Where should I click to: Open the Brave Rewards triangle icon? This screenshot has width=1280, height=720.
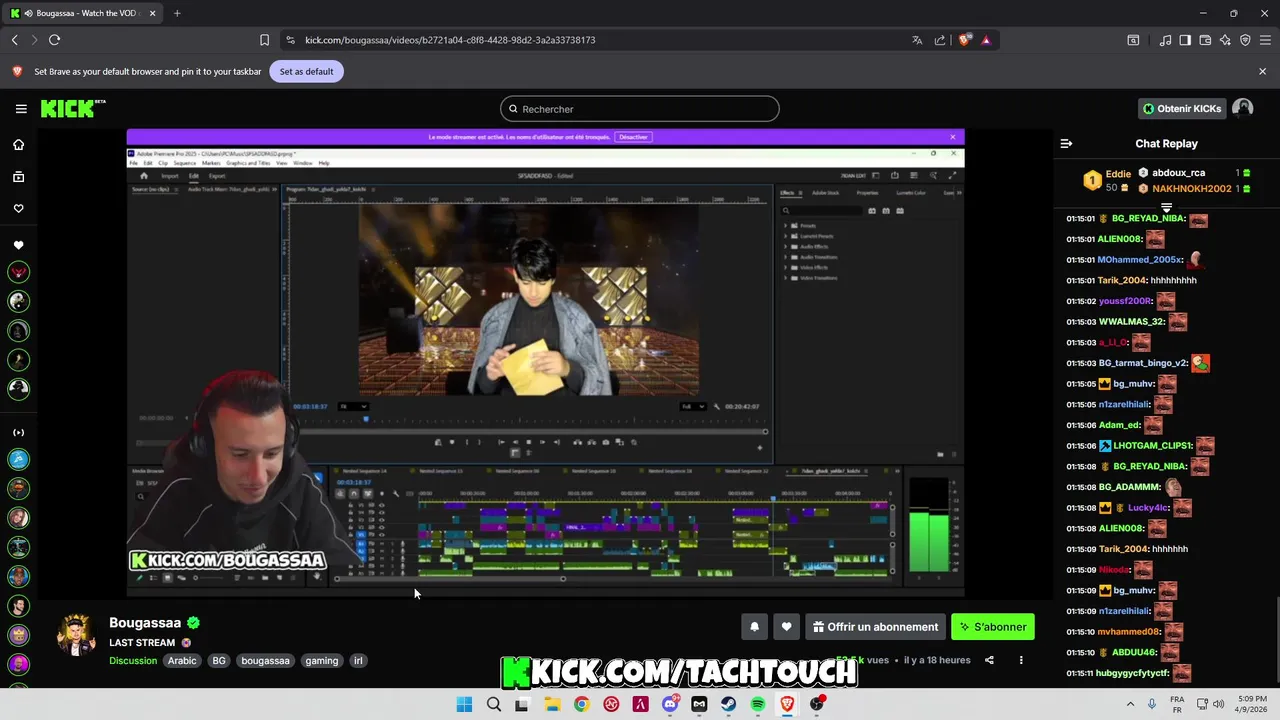(986, 40)
